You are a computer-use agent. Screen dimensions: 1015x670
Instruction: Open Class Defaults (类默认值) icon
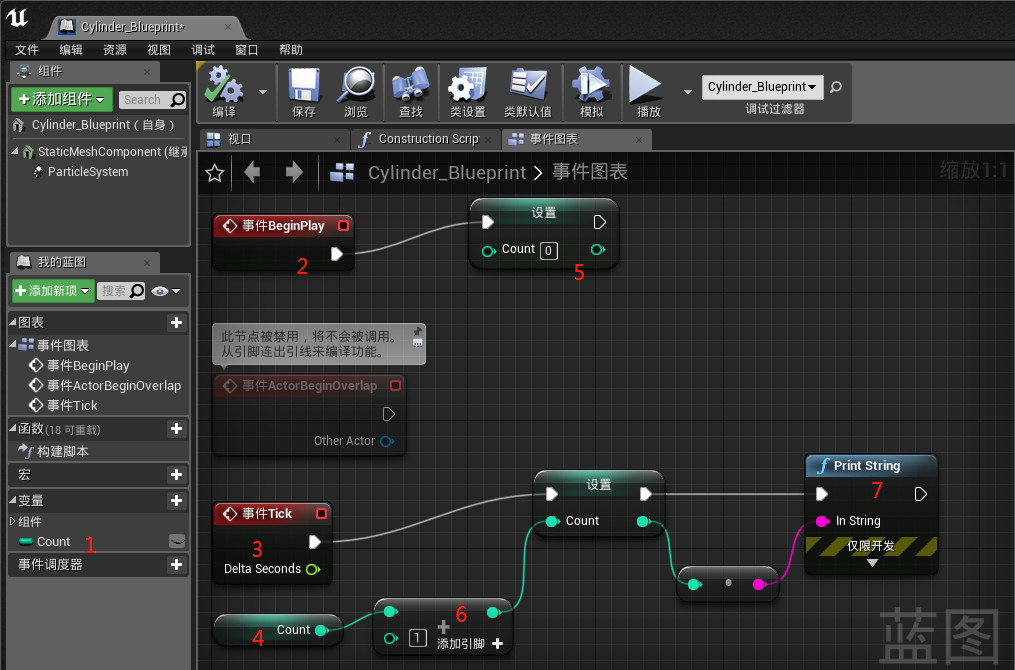point(528,85)
